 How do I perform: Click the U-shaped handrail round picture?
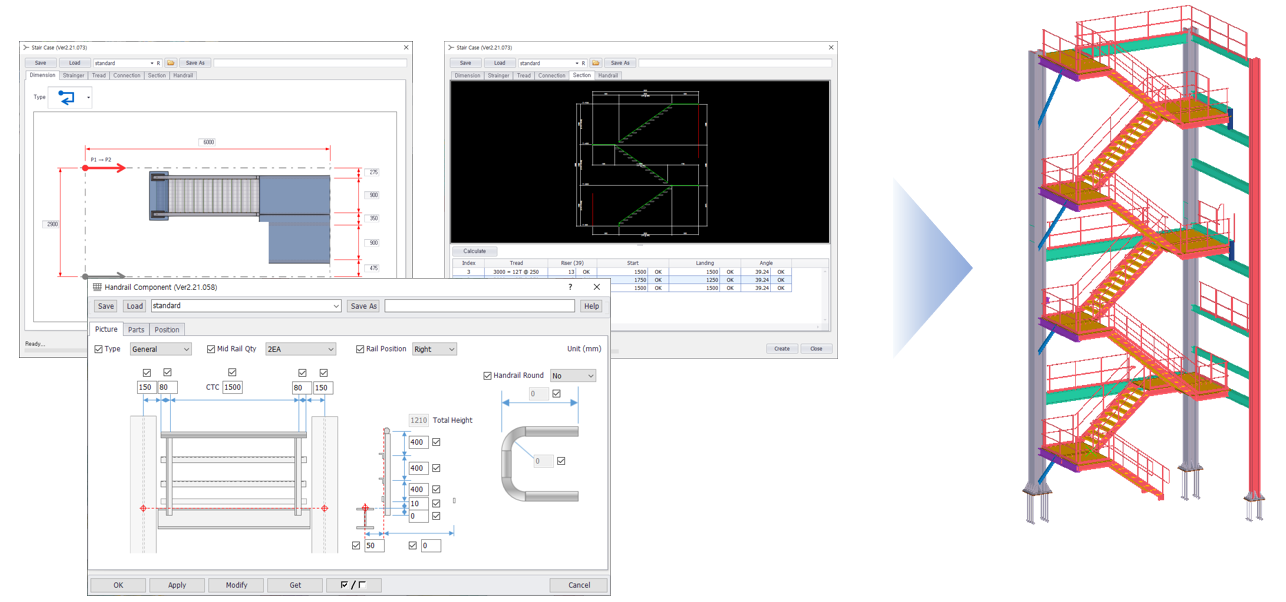[x=540, y=463]
